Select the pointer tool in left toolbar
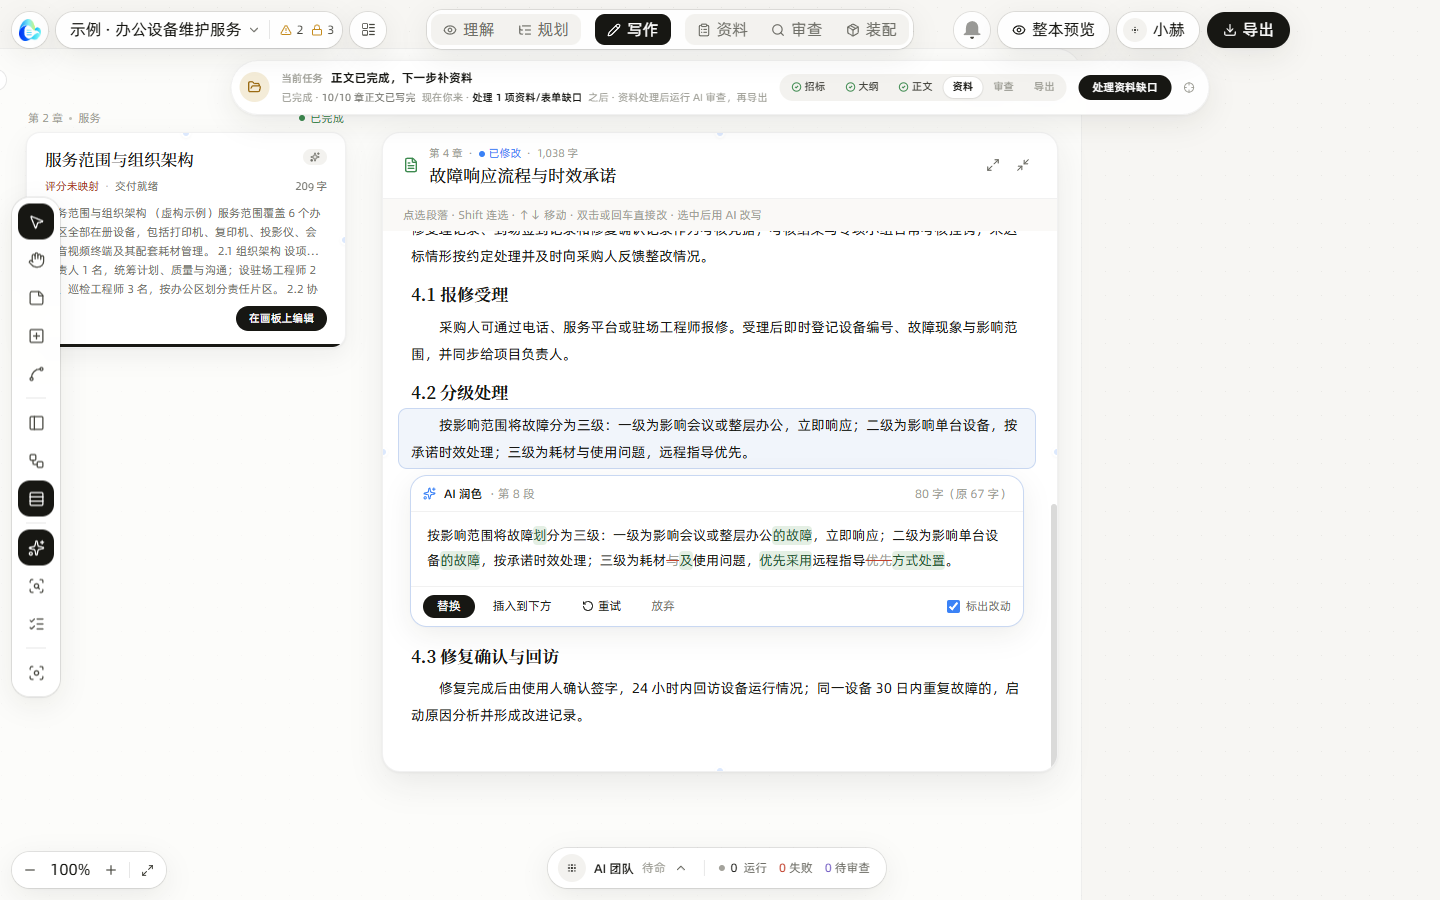 pos(36,222)
